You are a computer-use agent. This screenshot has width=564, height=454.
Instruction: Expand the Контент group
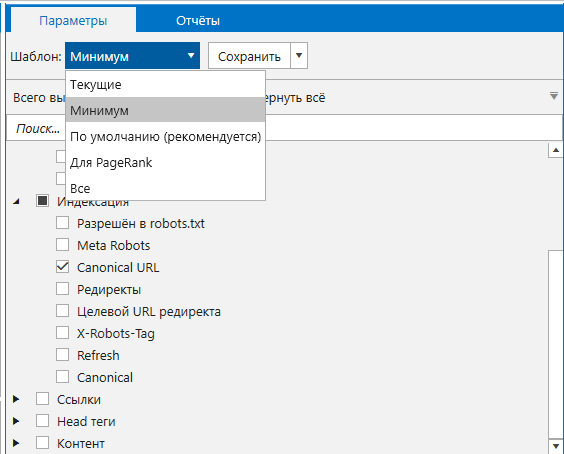[x=16, y=443]
